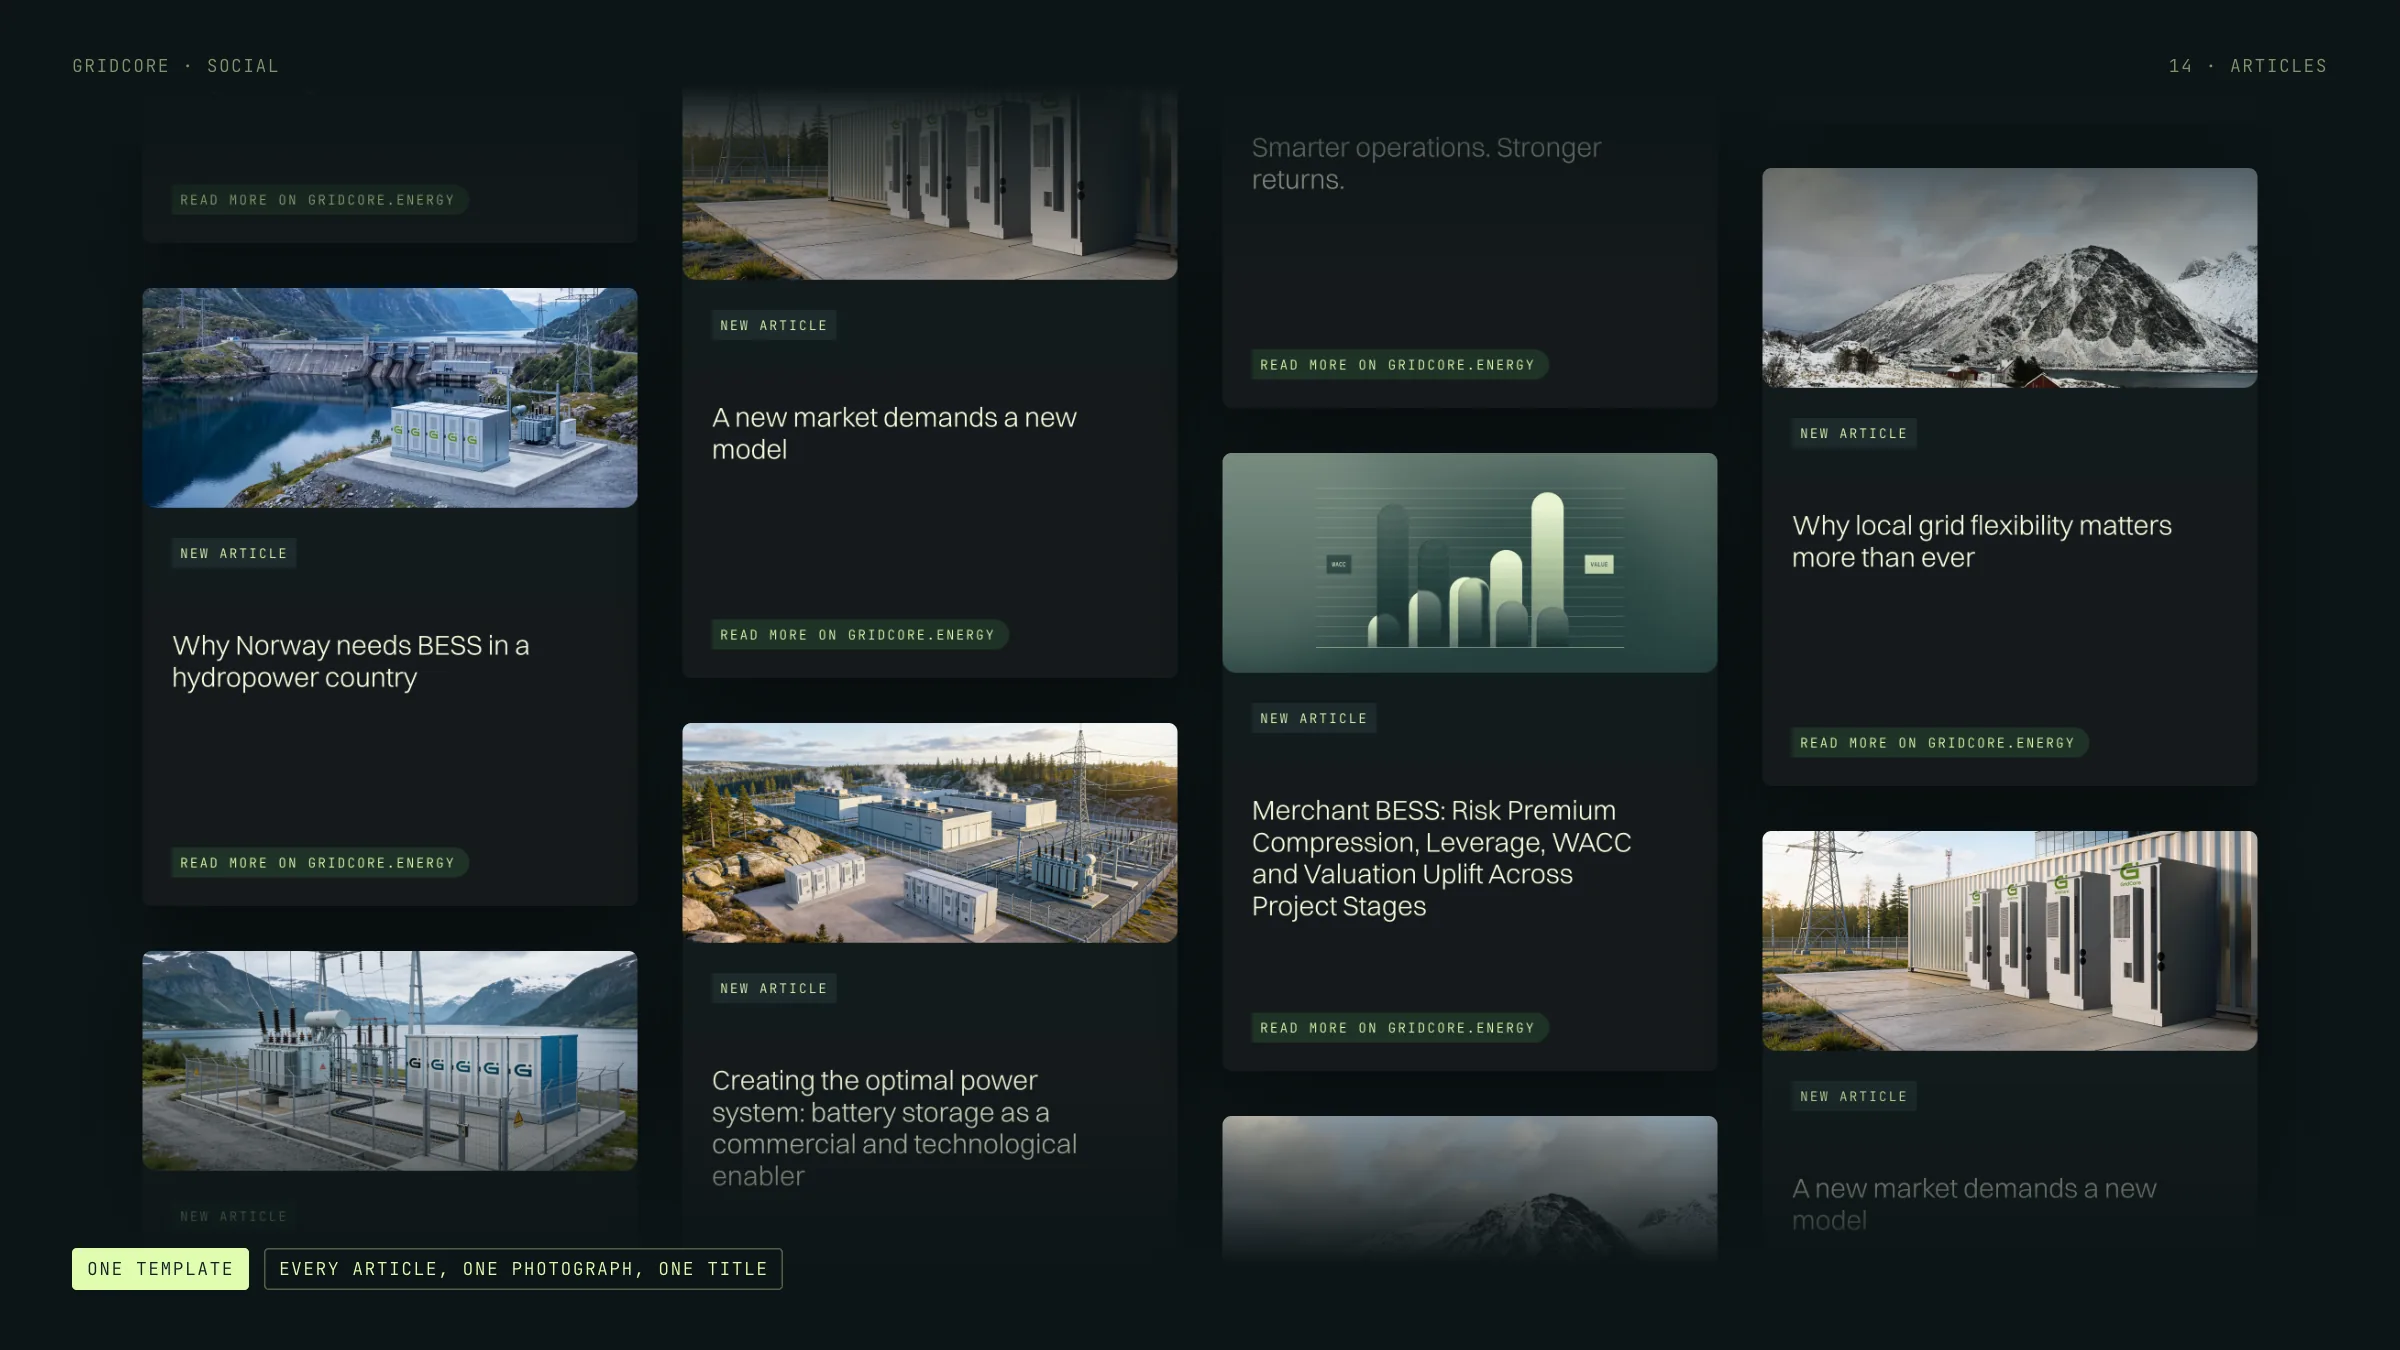Click faded 'A new market demands a new model' title, fourth column

point(1974,1204)
